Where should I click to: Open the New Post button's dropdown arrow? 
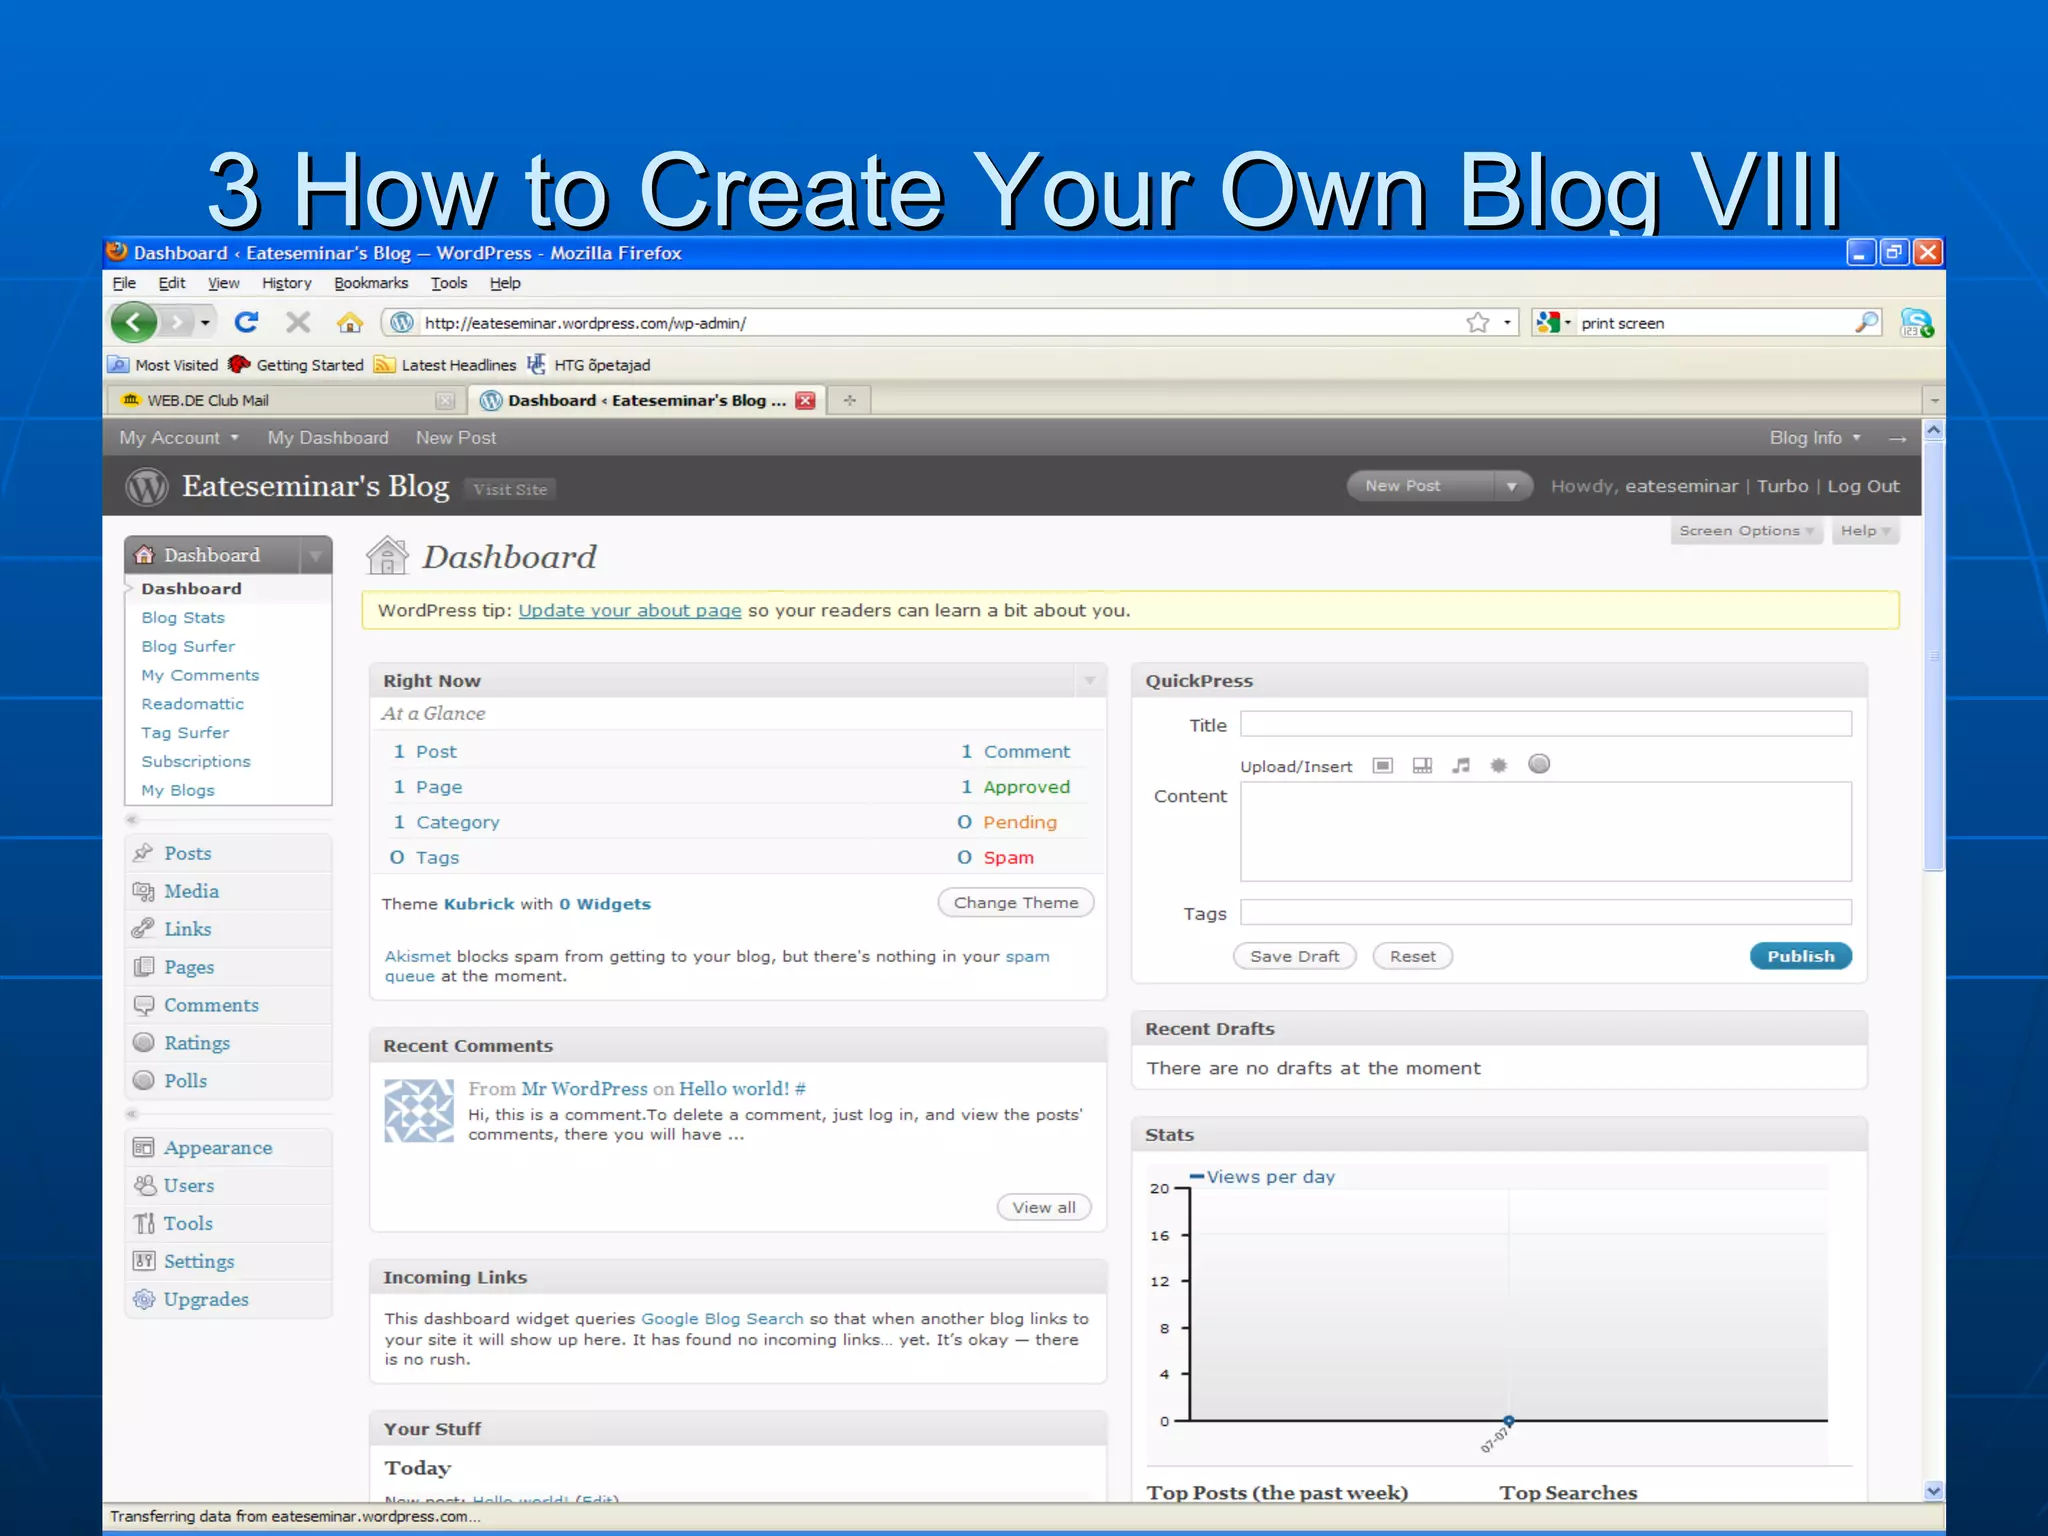tap(1512, 487)
